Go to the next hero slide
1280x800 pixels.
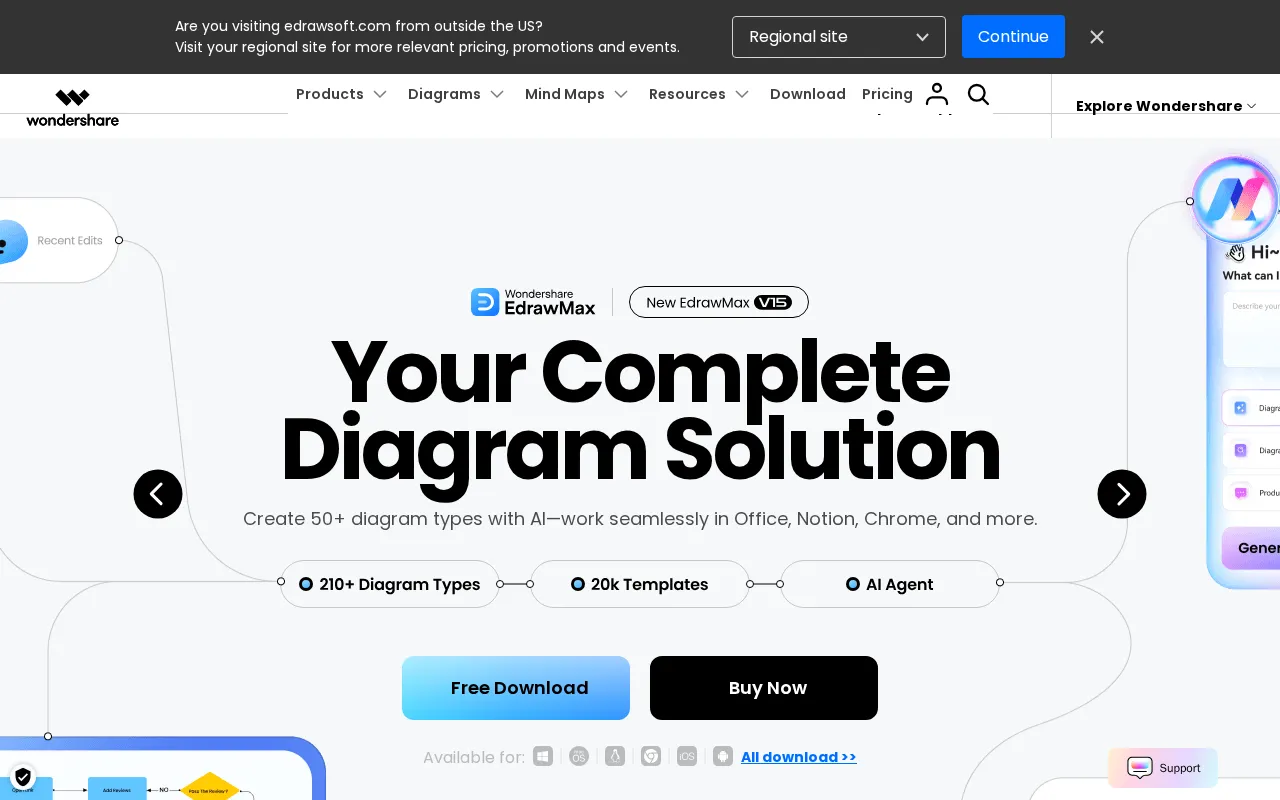click(x=1122, y=494)
